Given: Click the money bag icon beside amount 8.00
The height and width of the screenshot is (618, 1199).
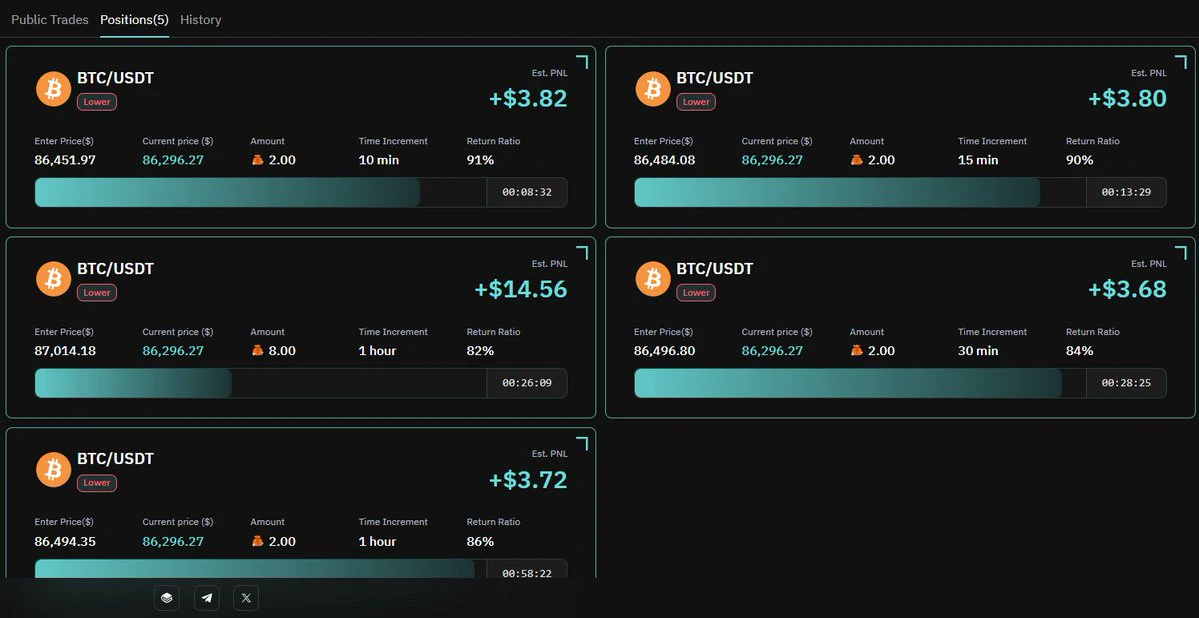Looking at the screenshot, I should [x=257, y=351].
